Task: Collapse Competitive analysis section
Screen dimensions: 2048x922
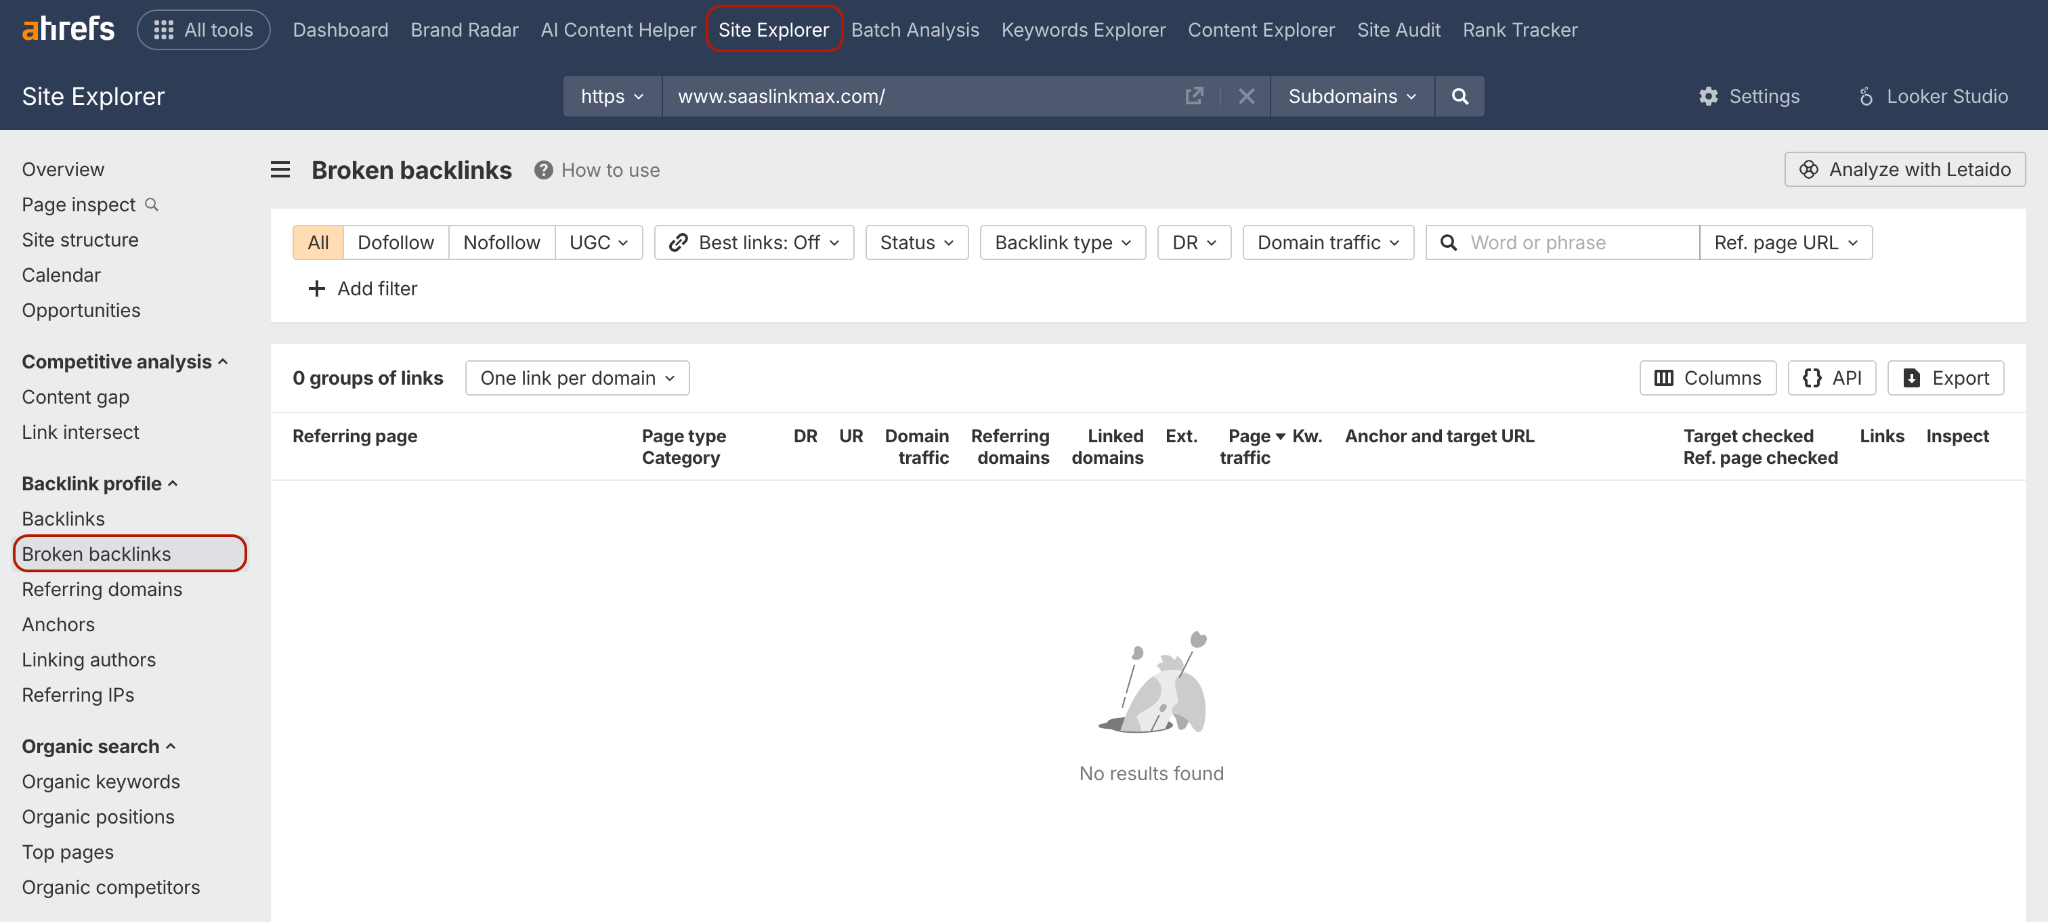Action: pyautogui.click(x=125, y=361)
